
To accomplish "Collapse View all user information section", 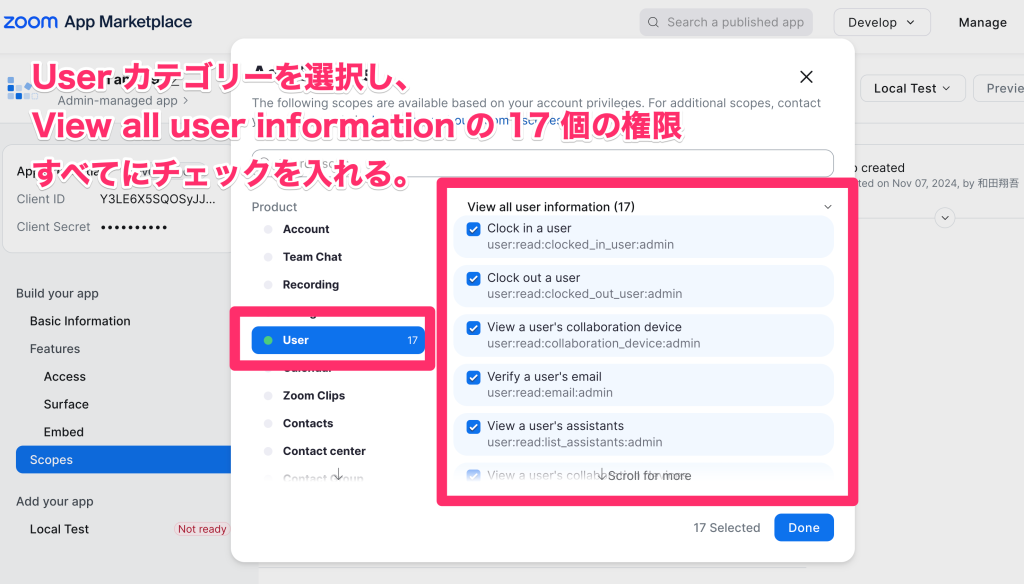I will (827, 207).
